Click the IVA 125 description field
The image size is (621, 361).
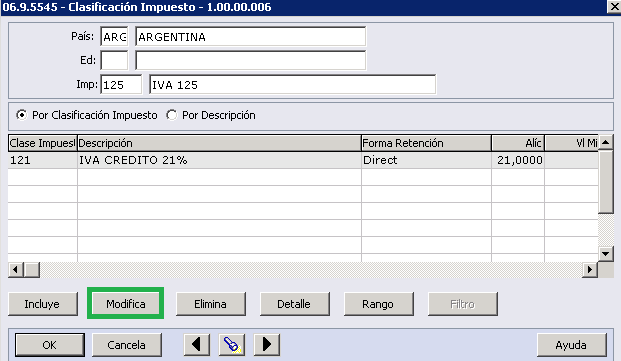click(293, 85)
